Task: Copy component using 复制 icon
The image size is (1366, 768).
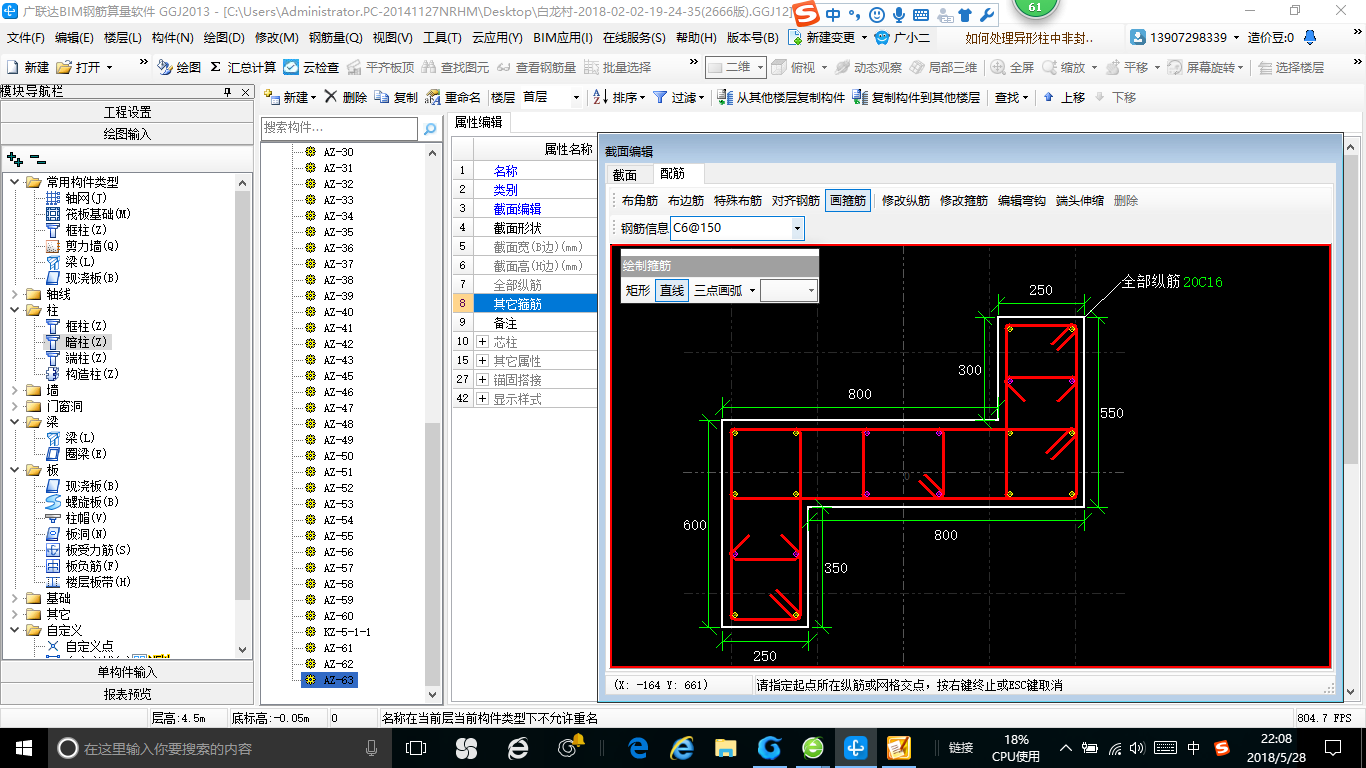Action: [396, 97]
